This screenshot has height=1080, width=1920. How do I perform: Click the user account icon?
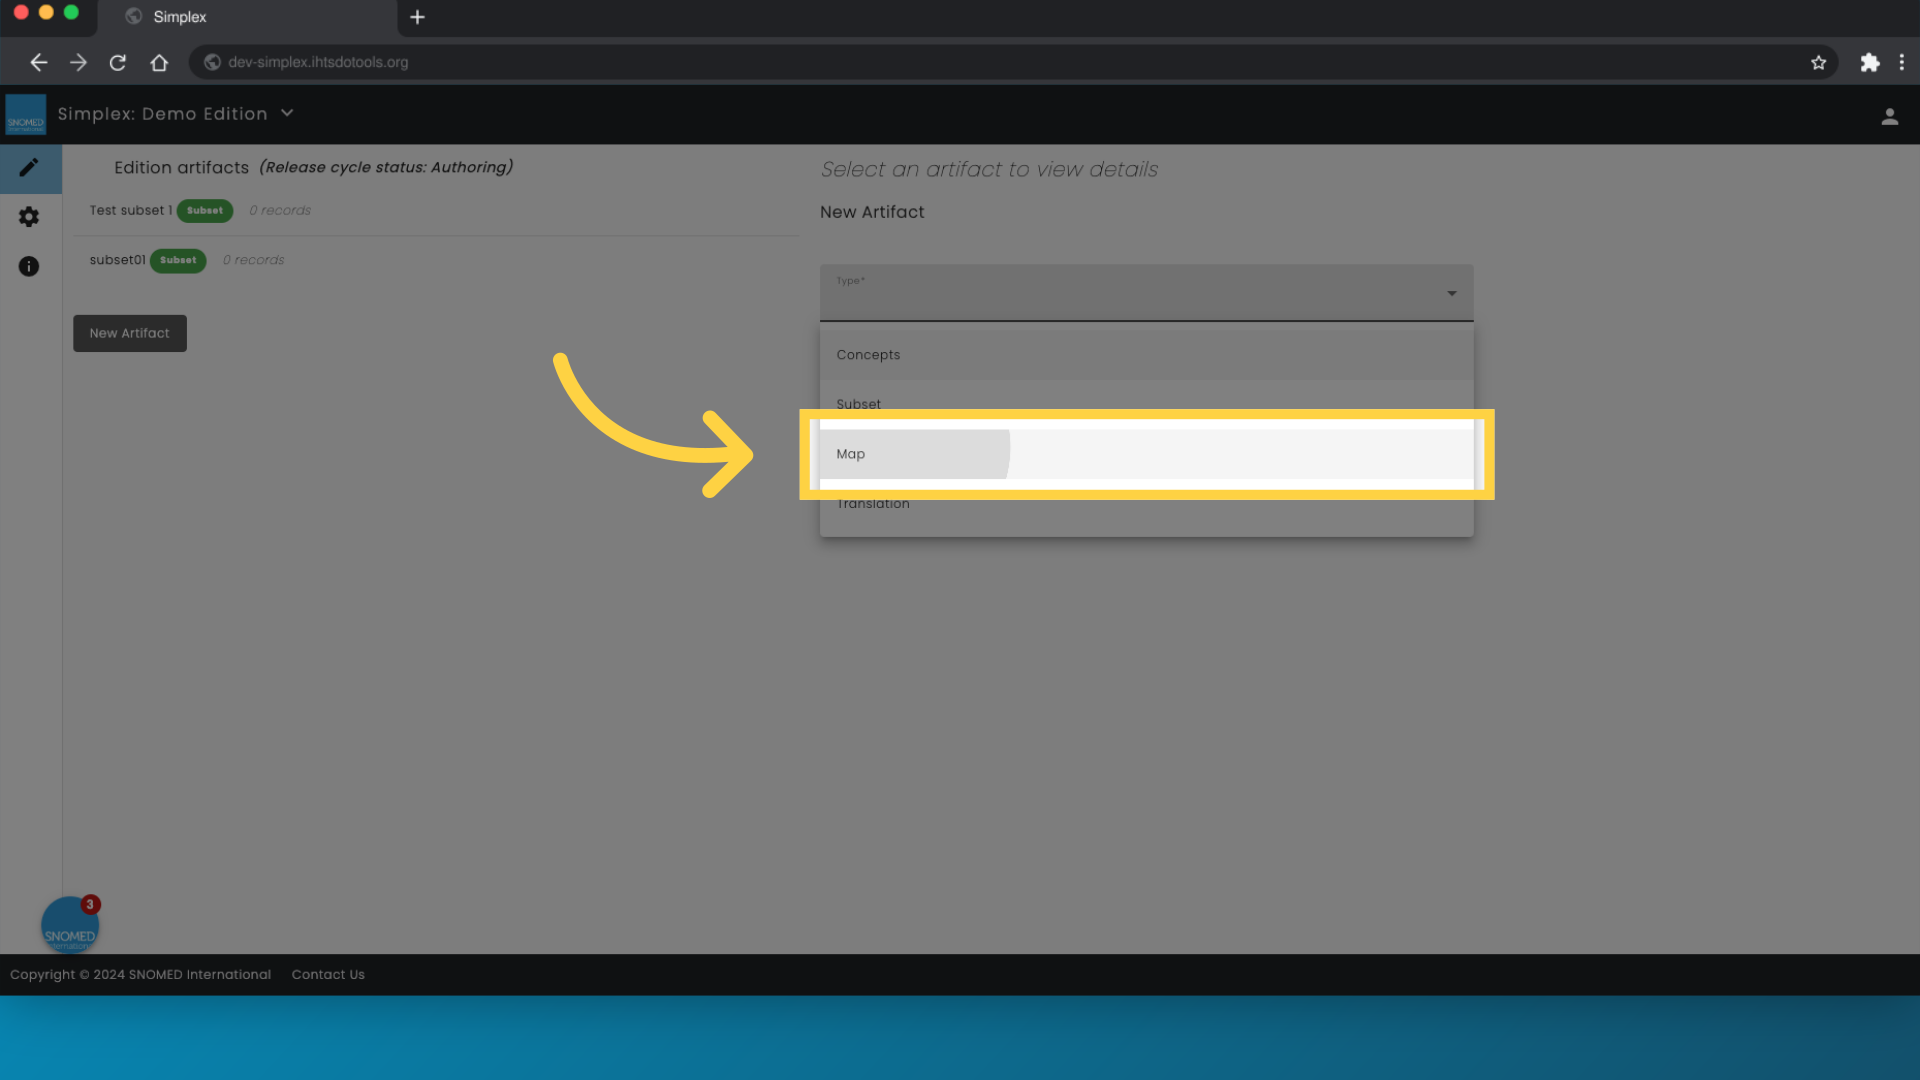[1889, 117]
